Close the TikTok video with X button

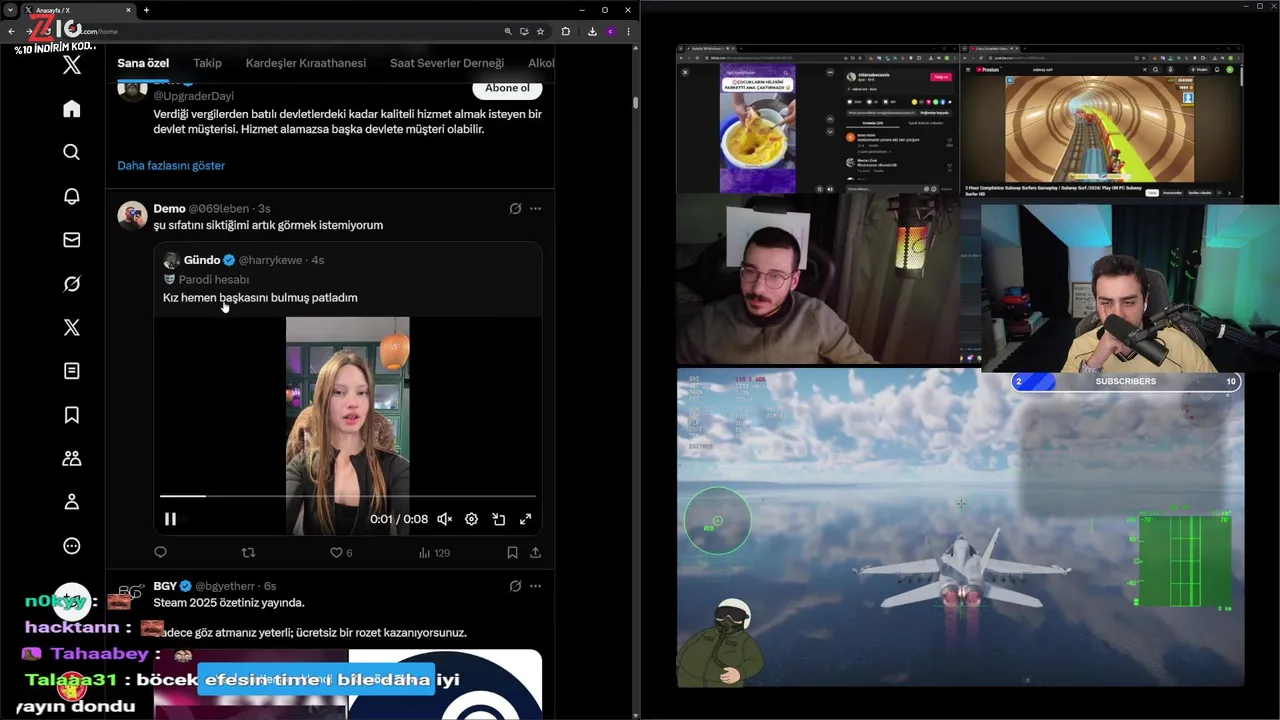(685, 73)
